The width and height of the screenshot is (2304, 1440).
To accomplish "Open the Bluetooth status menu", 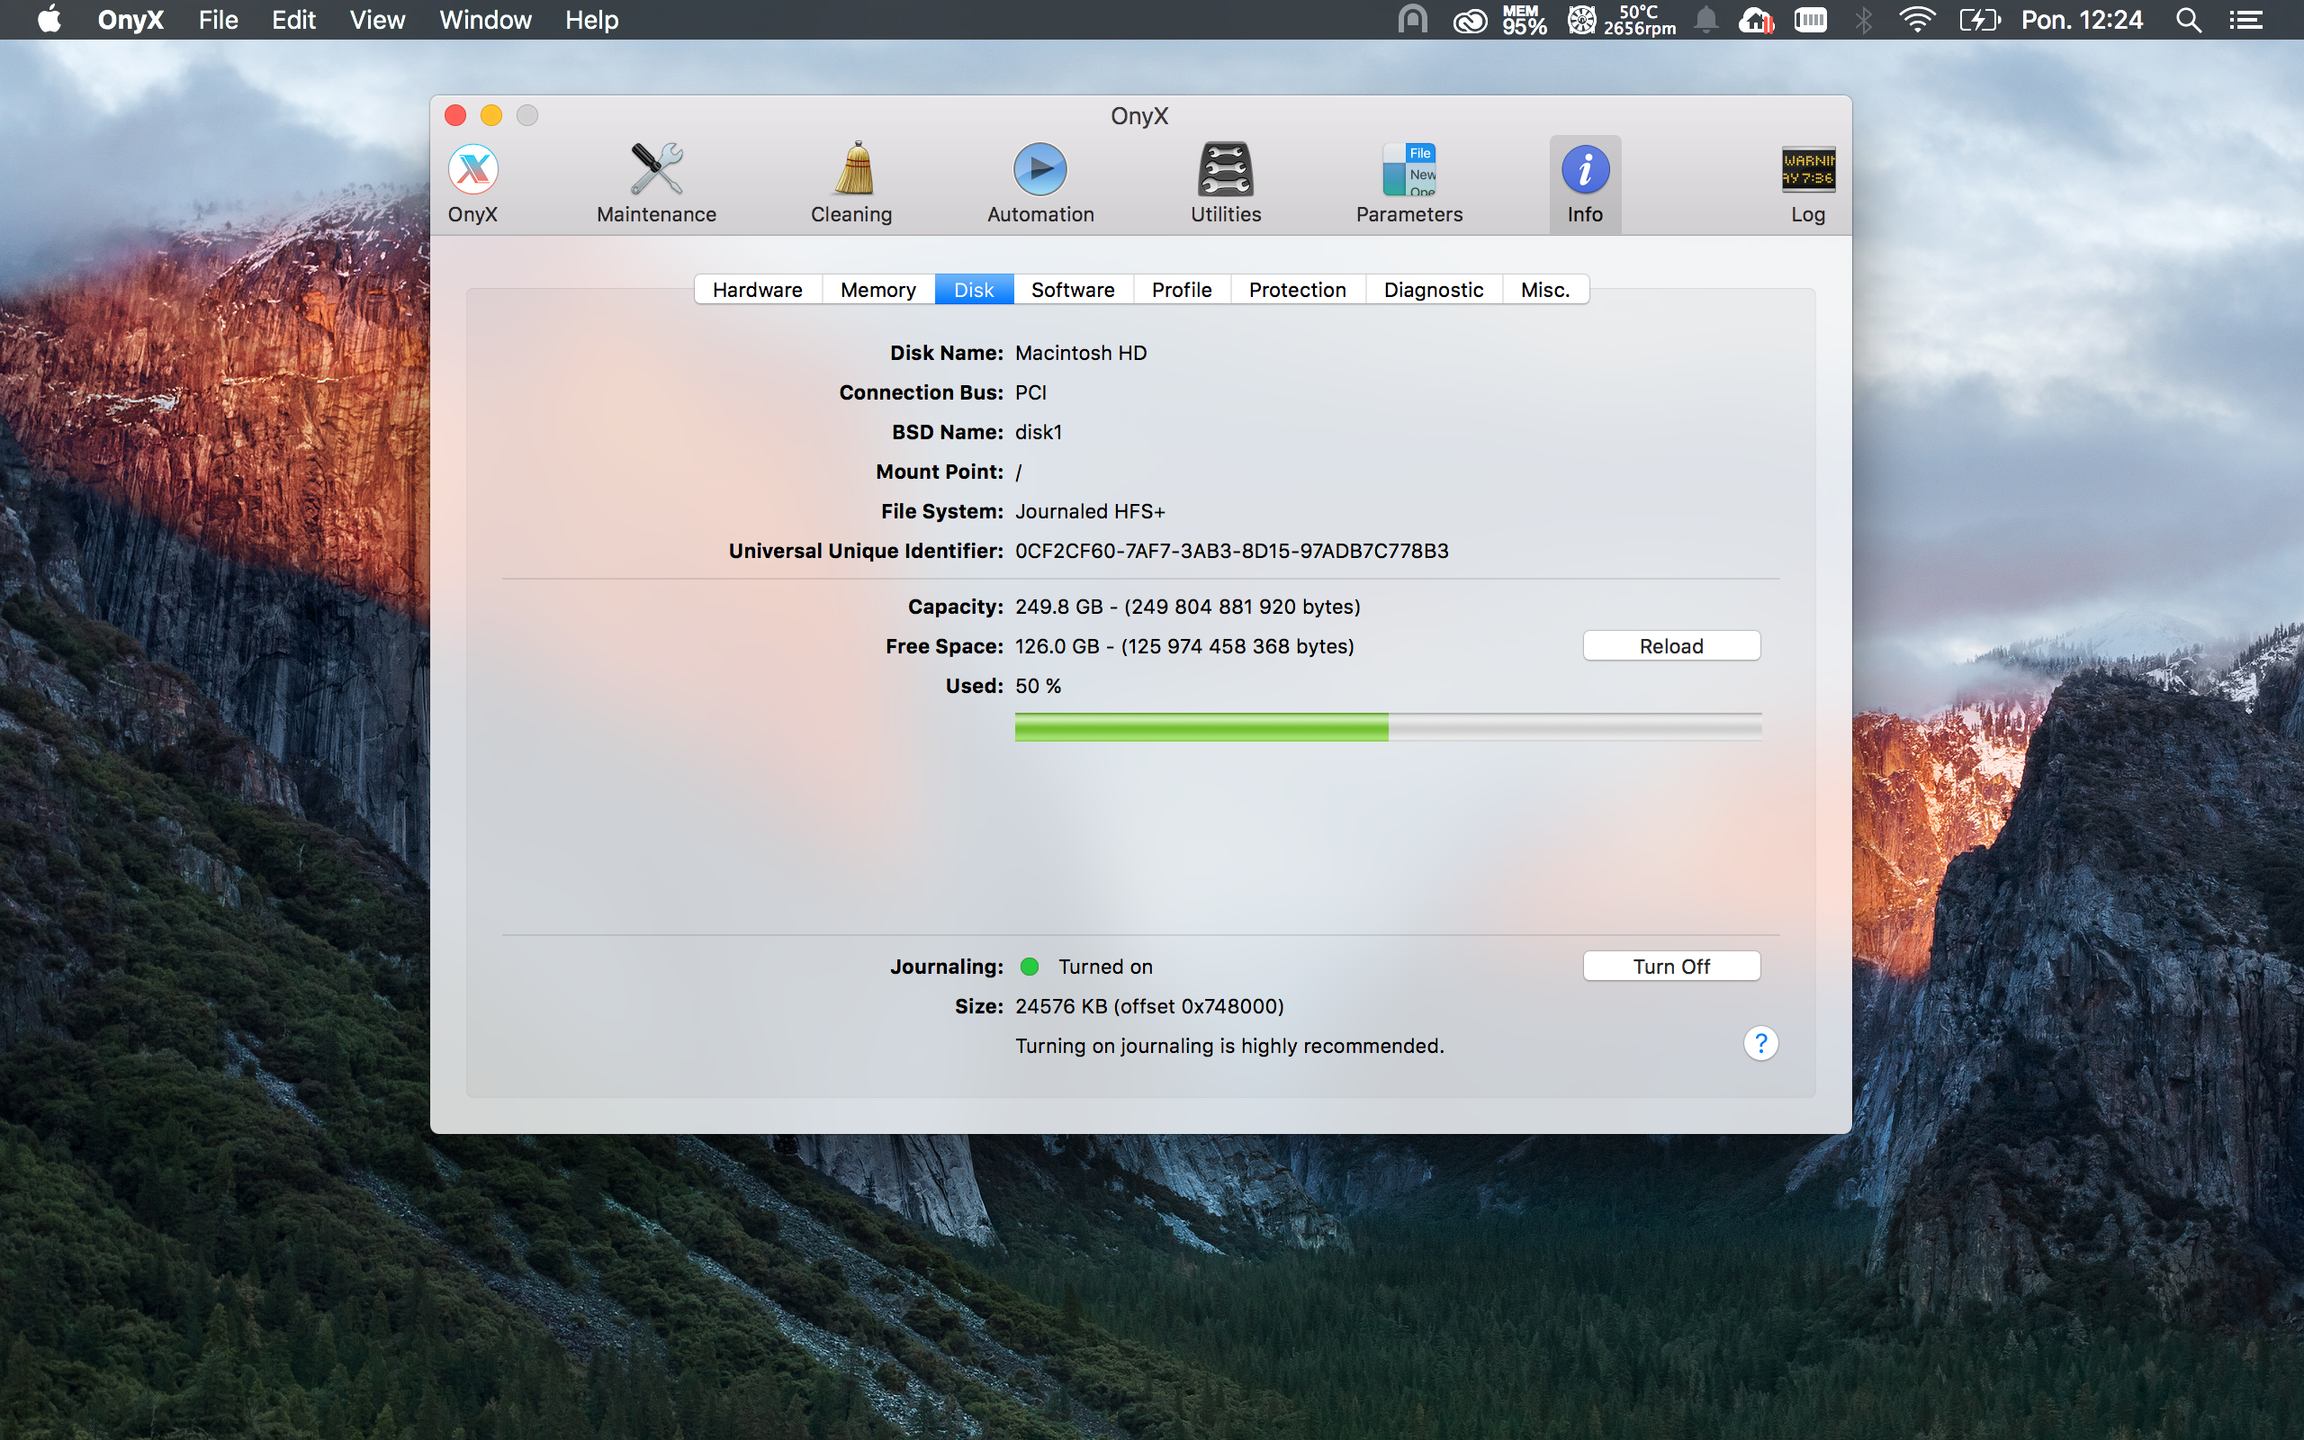I will (1863, 20).
